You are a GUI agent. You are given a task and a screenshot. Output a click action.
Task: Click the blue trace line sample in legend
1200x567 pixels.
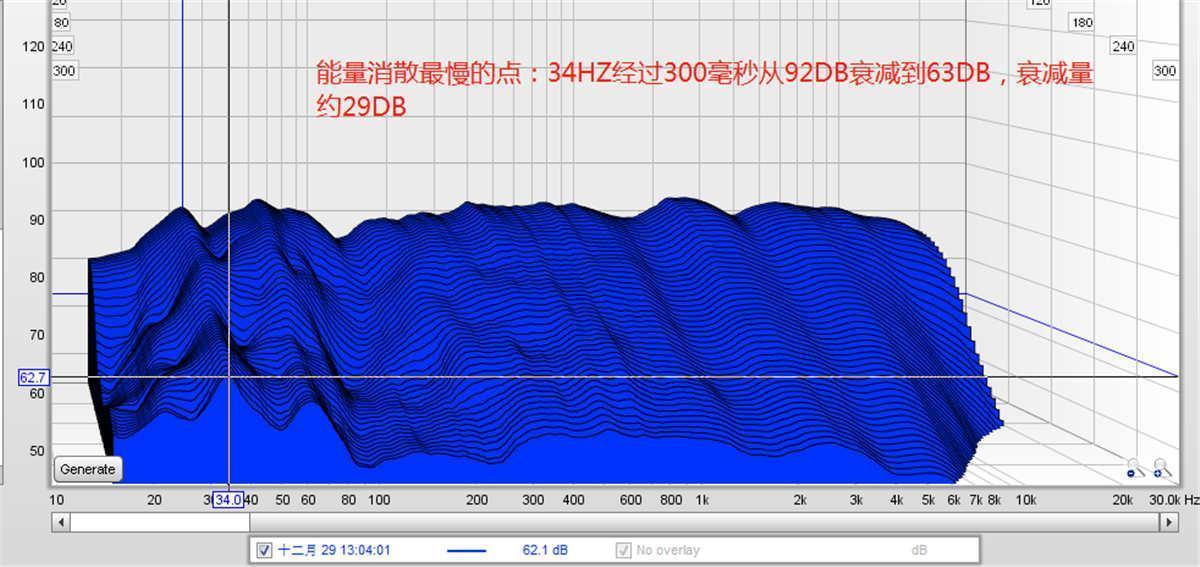(x=466, y=550)
